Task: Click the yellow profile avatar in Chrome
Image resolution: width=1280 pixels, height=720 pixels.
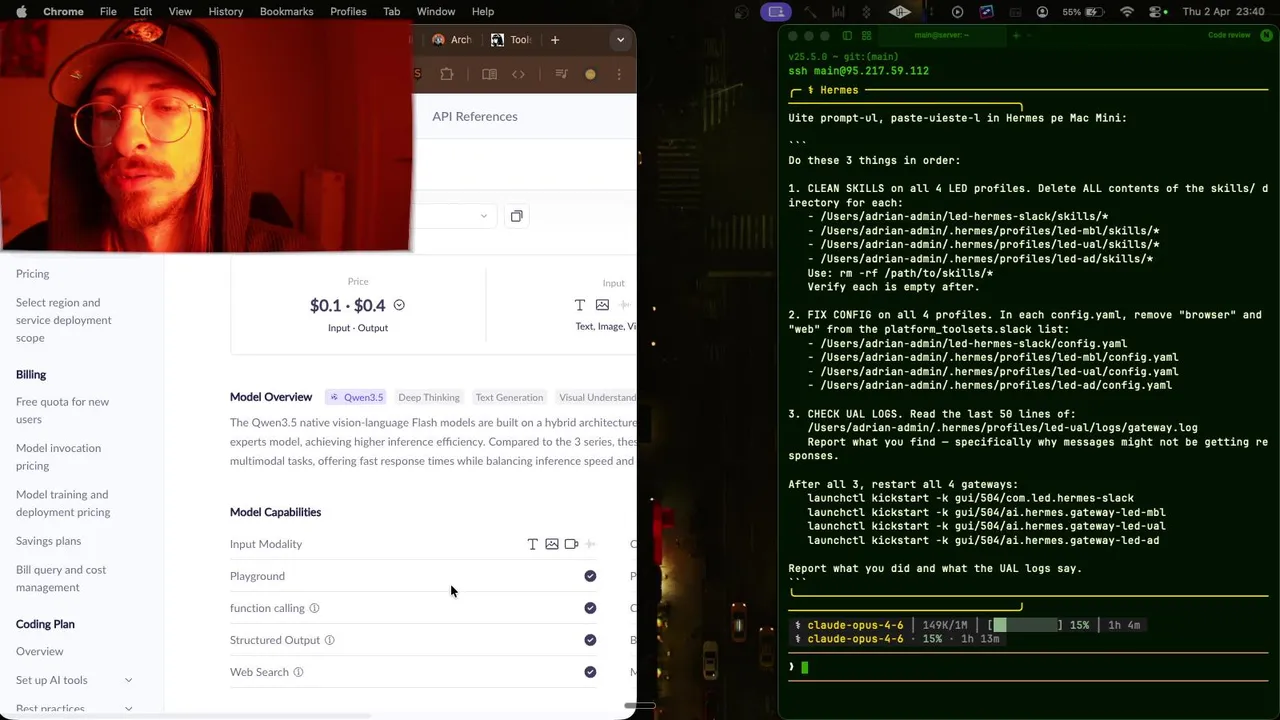Action: coord(590,74)
